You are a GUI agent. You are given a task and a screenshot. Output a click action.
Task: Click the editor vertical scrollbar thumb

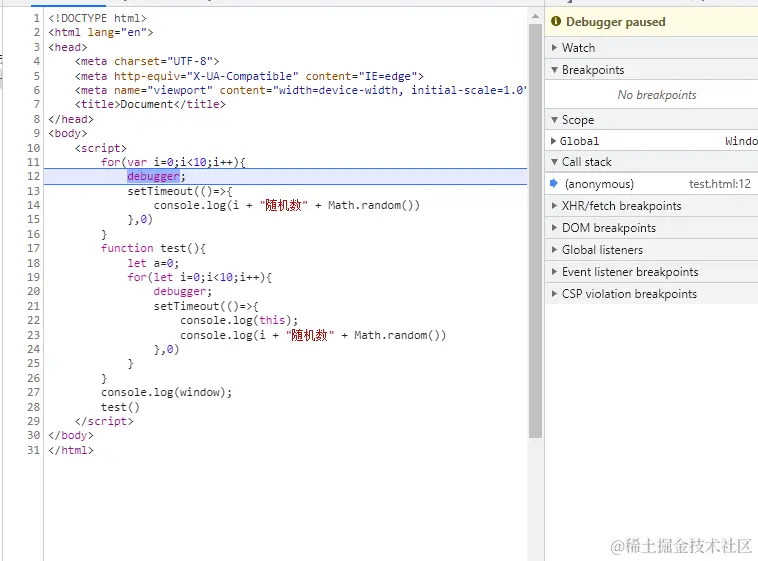click(x=535, y=231)
